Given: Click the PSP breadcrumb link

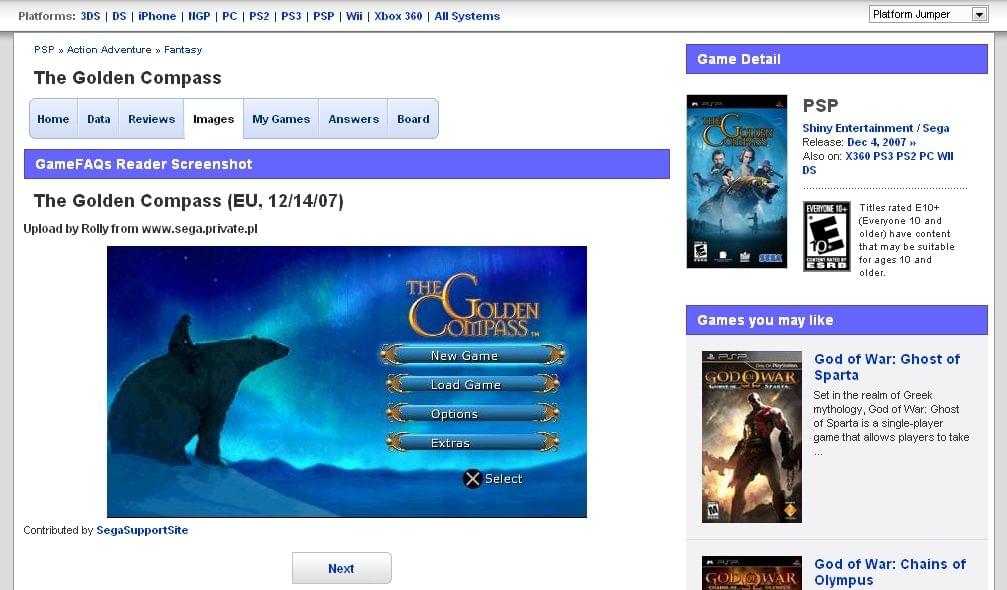Looking at the screenshot, I should pyautogui.click(x=44, y=49).
